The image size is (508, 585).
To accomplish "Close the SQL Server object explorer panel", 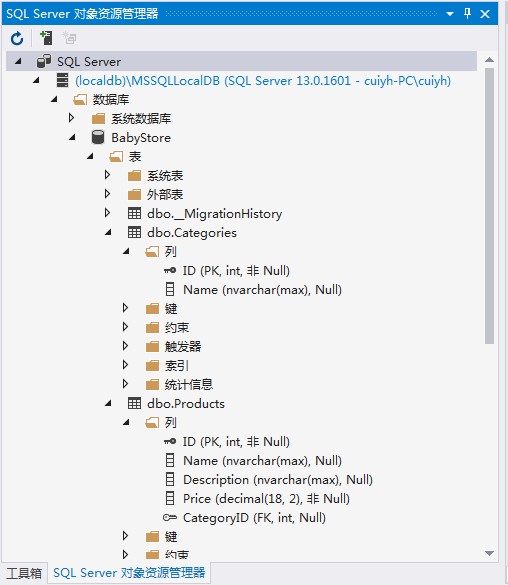I will click(485, 14).
